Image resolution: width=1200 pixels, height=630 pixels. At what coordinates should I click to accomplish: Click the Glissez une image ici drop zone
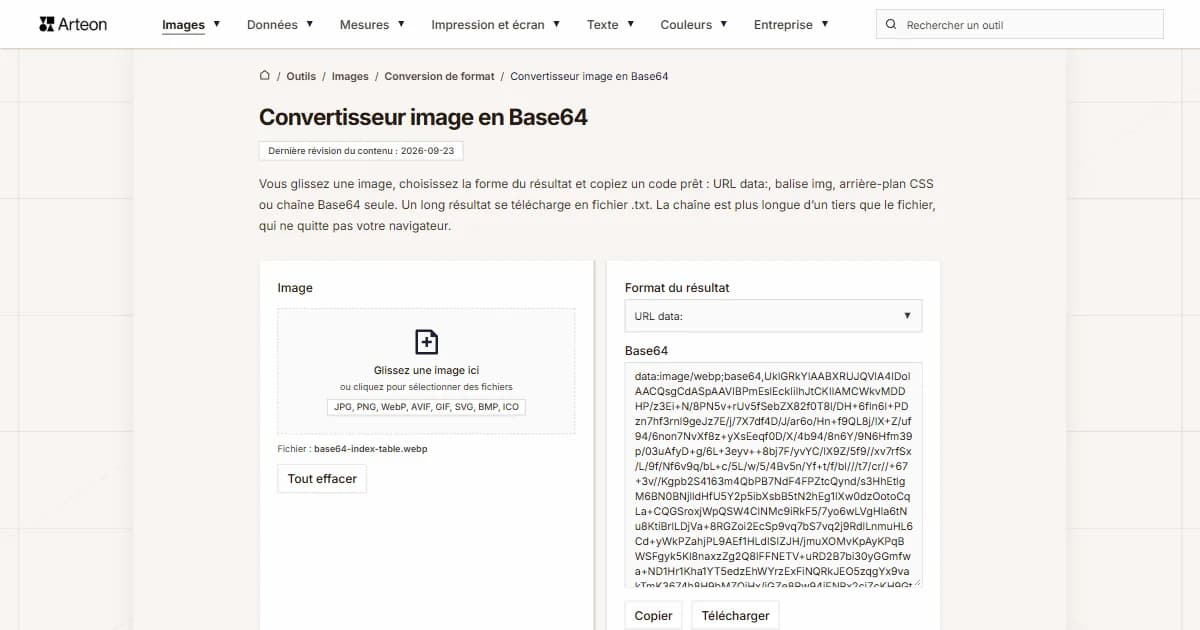[426, 371]
